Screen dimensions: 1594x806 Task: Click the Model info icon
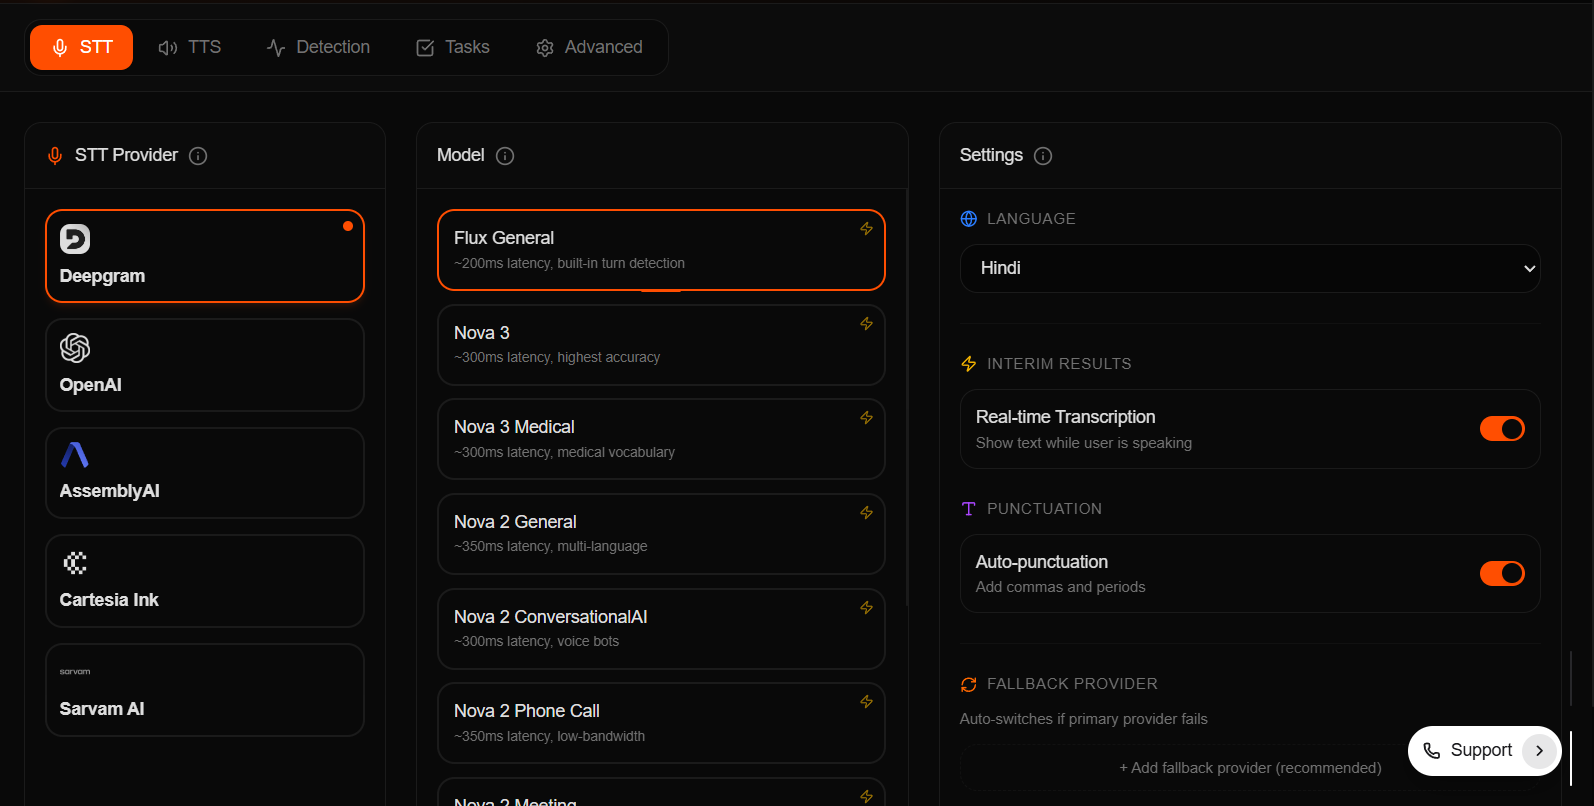point(505,156)
